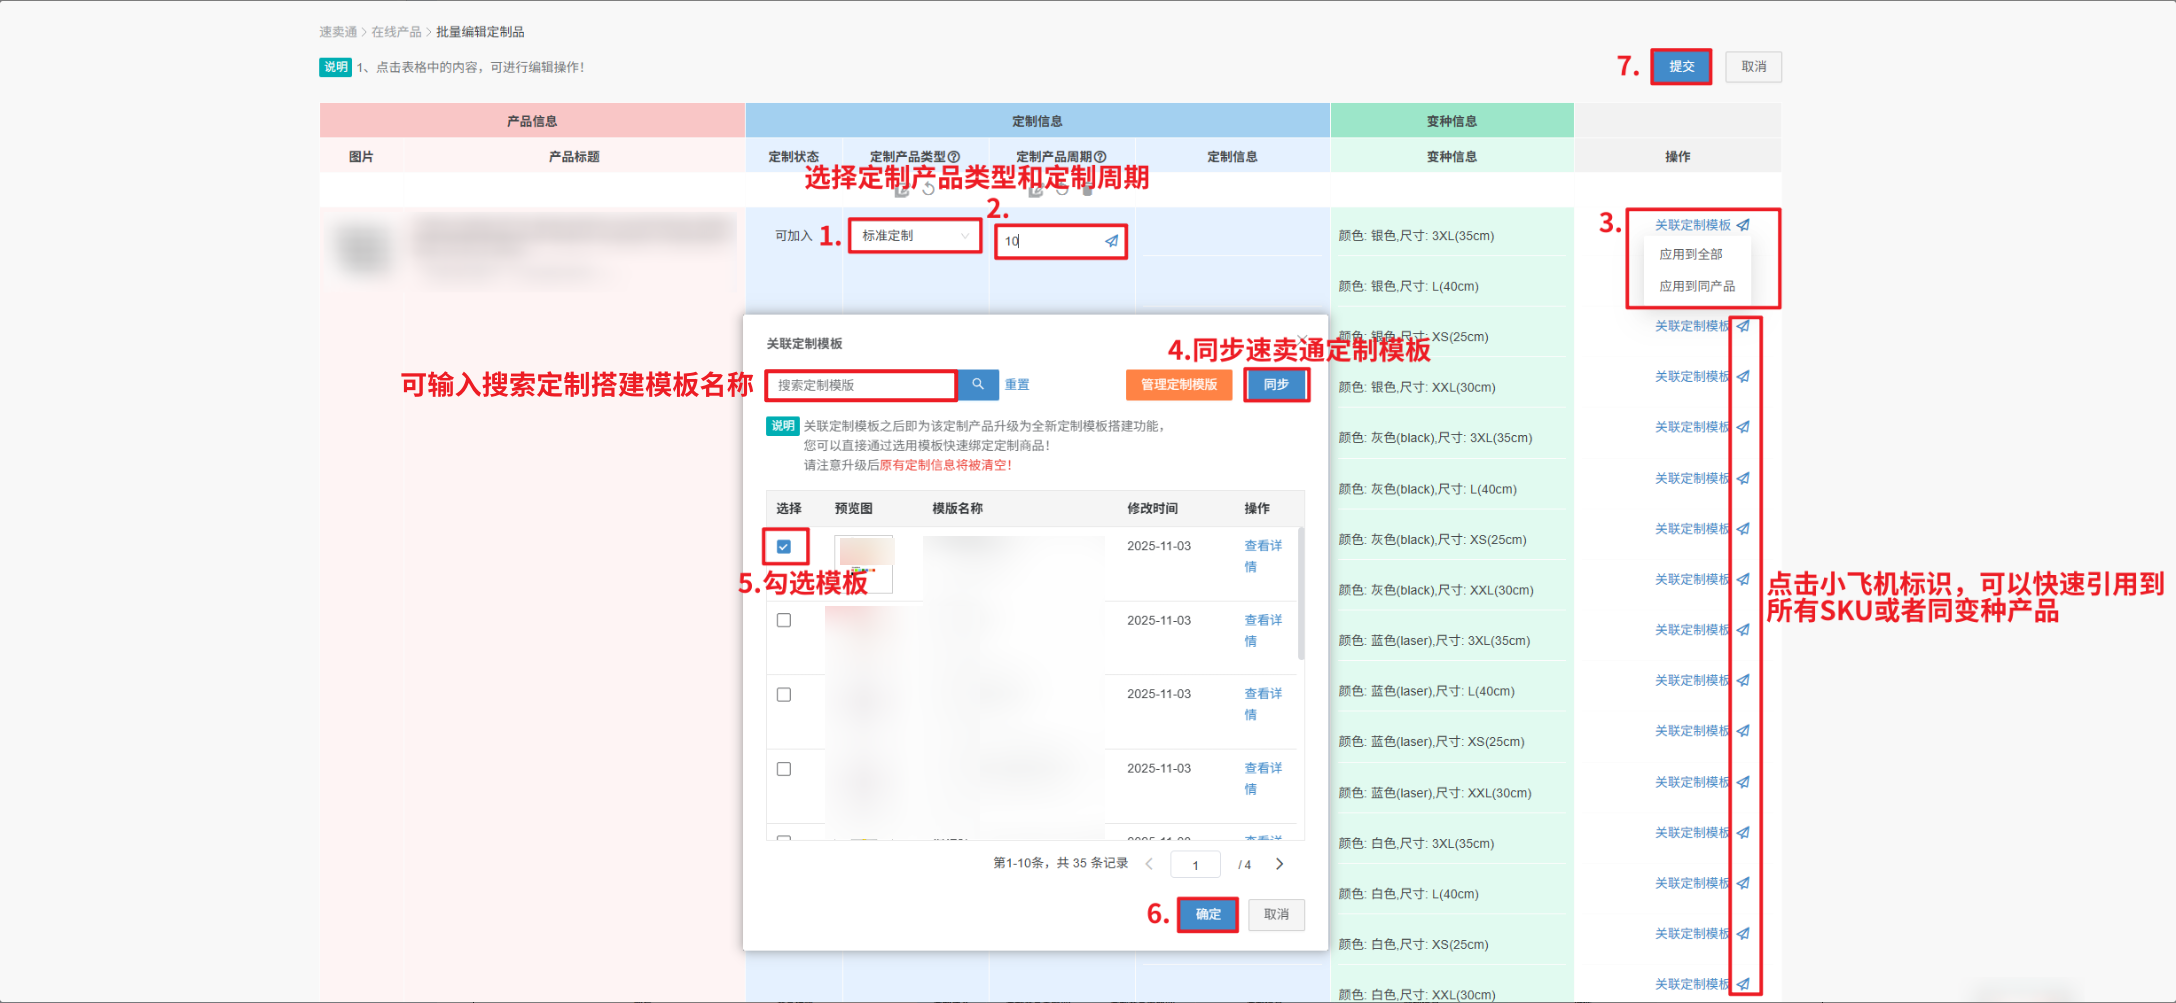Click the magnifier search button for templates
The height and width of the screenshot is (1003, 2176).
coord(978,384)
